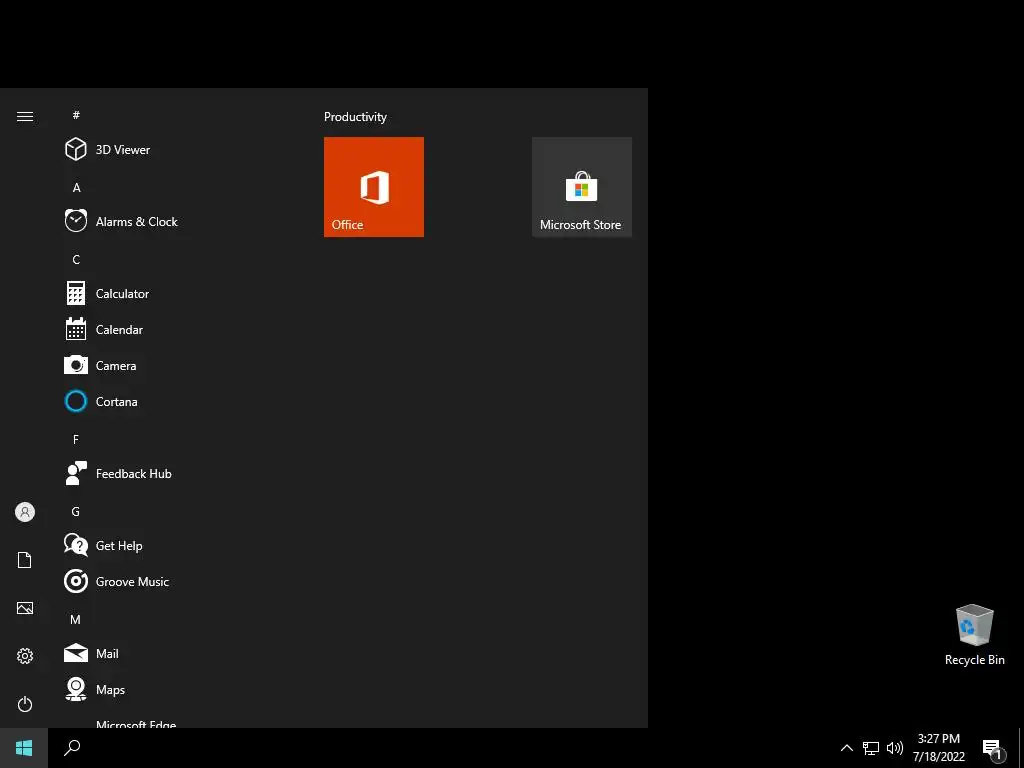The height and width of the screenshot is (768, 1024).
Task: Click the M letter header in app list
Action: (76, 619)
